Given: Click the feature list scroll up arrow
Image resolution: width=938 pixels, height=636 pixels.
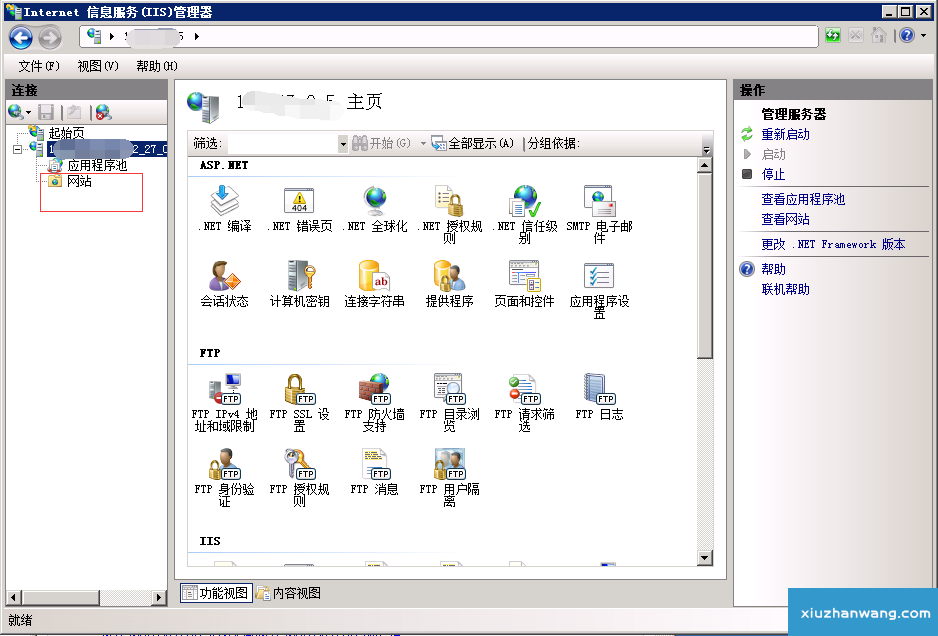Looking at the screenshot, I should tap(705, 165).
